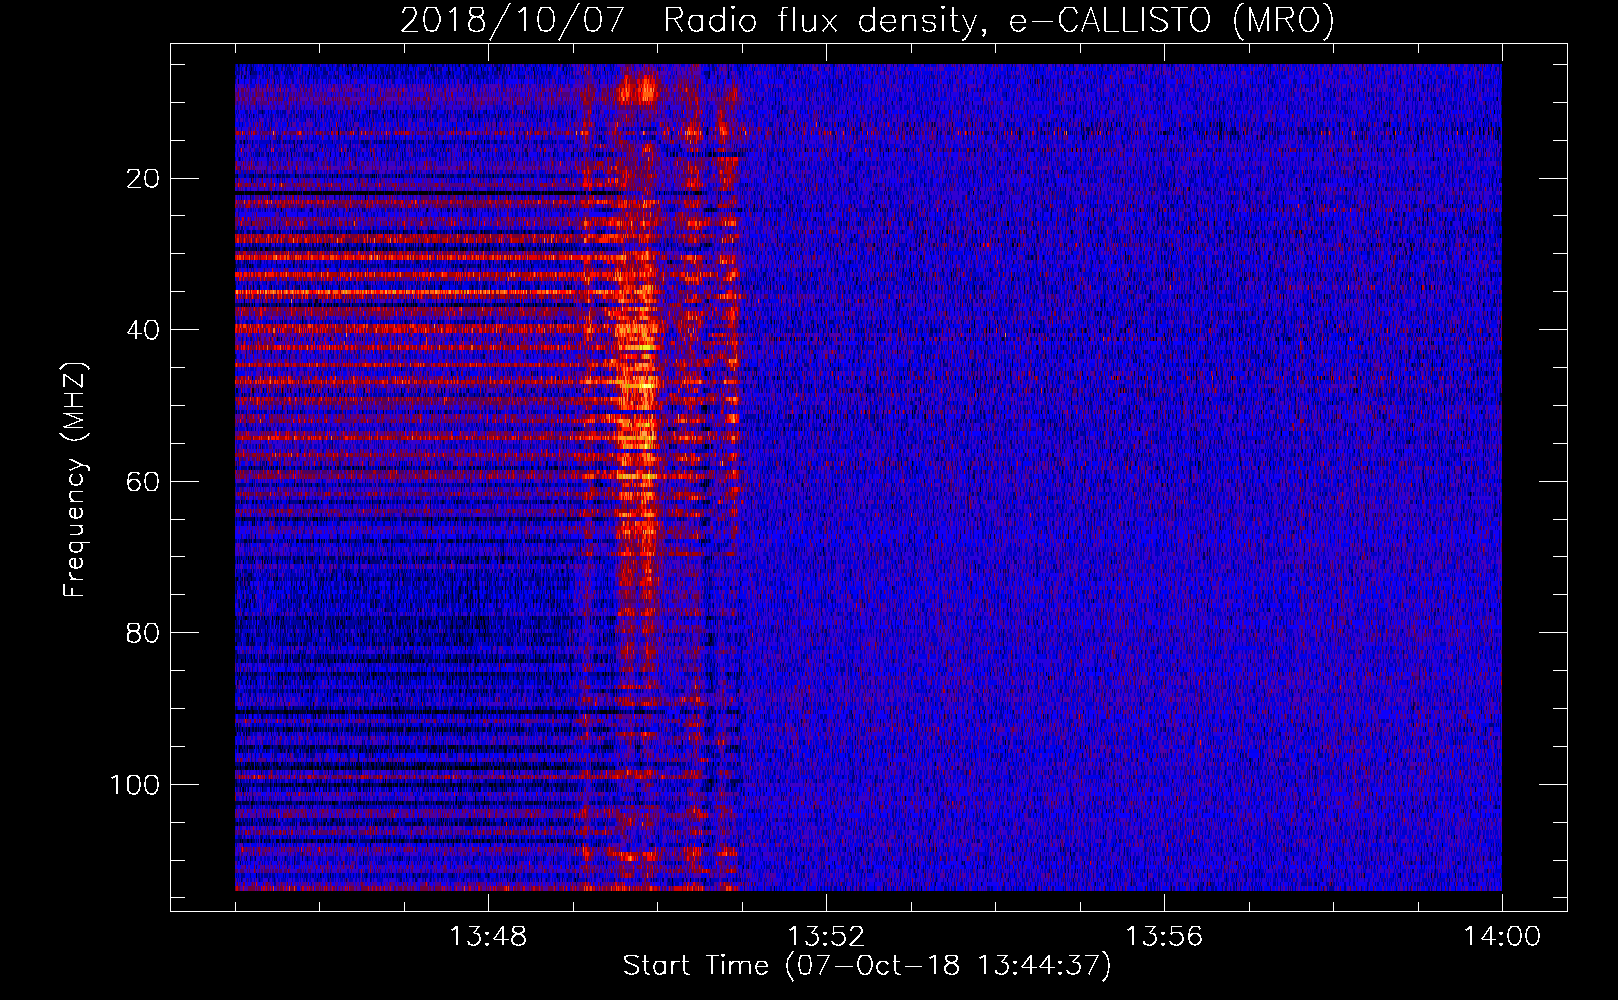Viewport: 1618px width, 1000px height.
Task: Click the 'Start Time (07-Oct-18 13:44:37)' label
Action: (x=867, y=966)
